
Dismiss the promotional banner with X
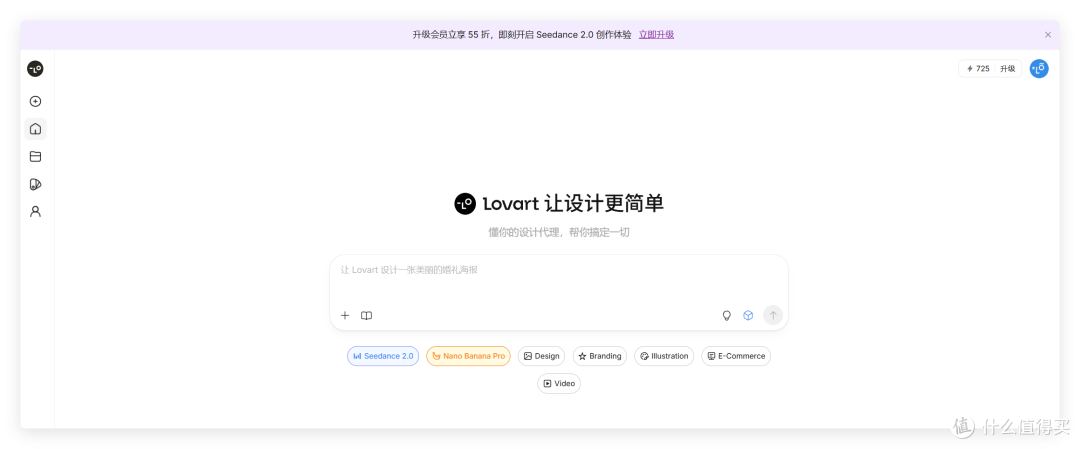[x=1048, y=34]
